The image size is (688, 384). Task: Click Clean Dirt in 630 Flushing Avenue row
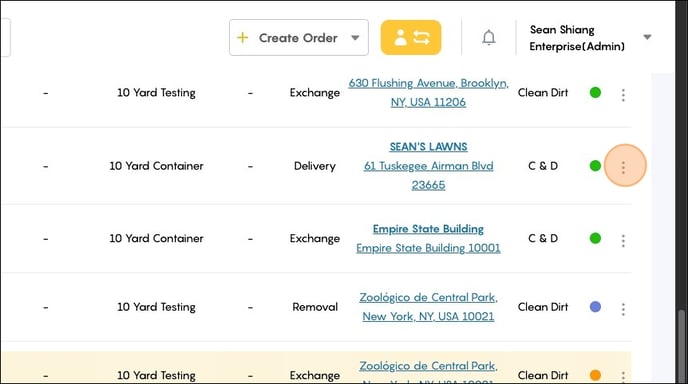(543, 93)
